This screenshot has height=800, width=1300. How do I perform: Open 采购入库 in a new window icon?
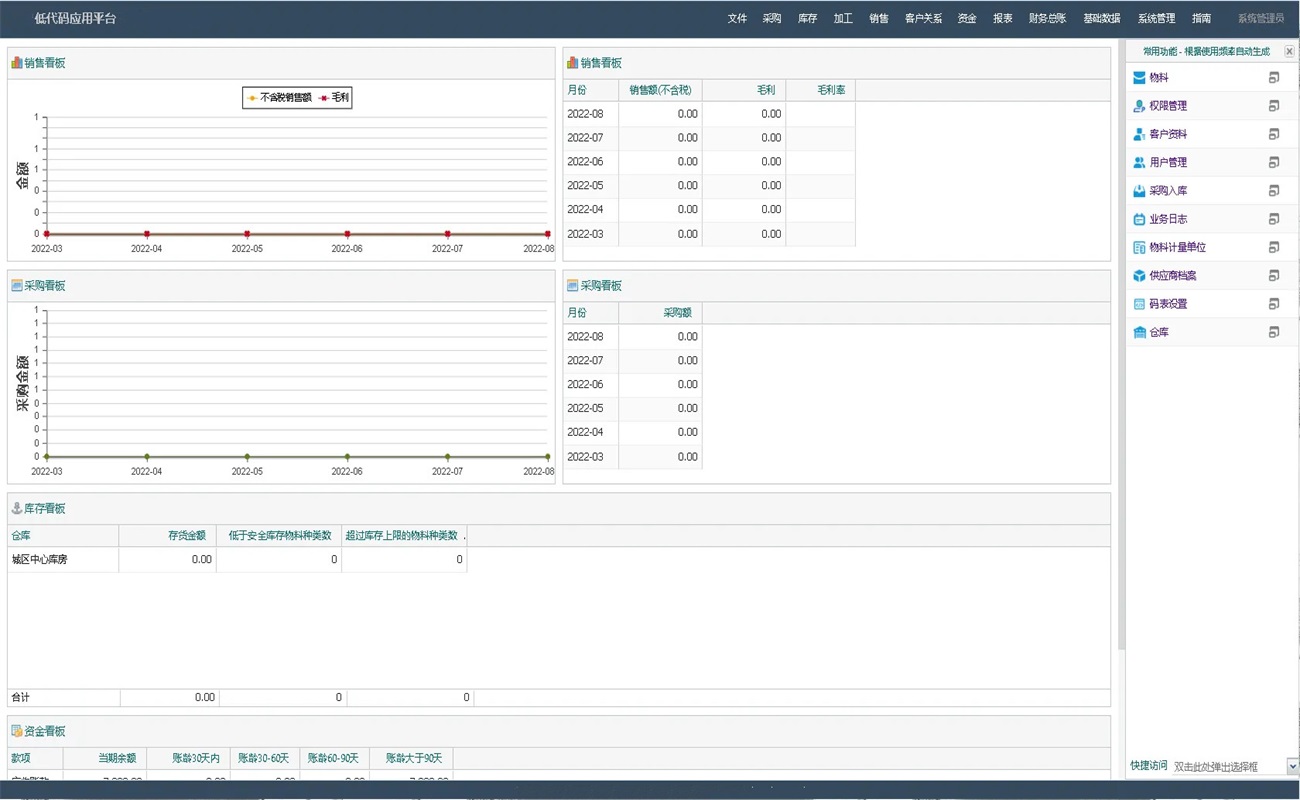(1273, 191)
